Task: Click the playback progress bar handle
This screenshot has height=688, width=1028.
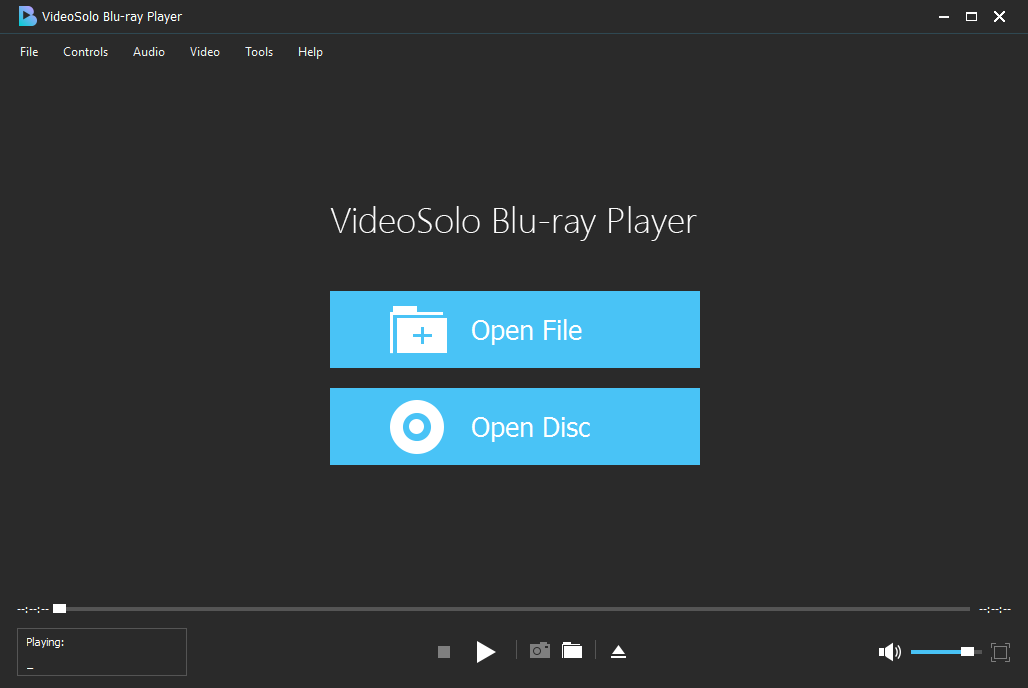Action: (x=60, y=609)
